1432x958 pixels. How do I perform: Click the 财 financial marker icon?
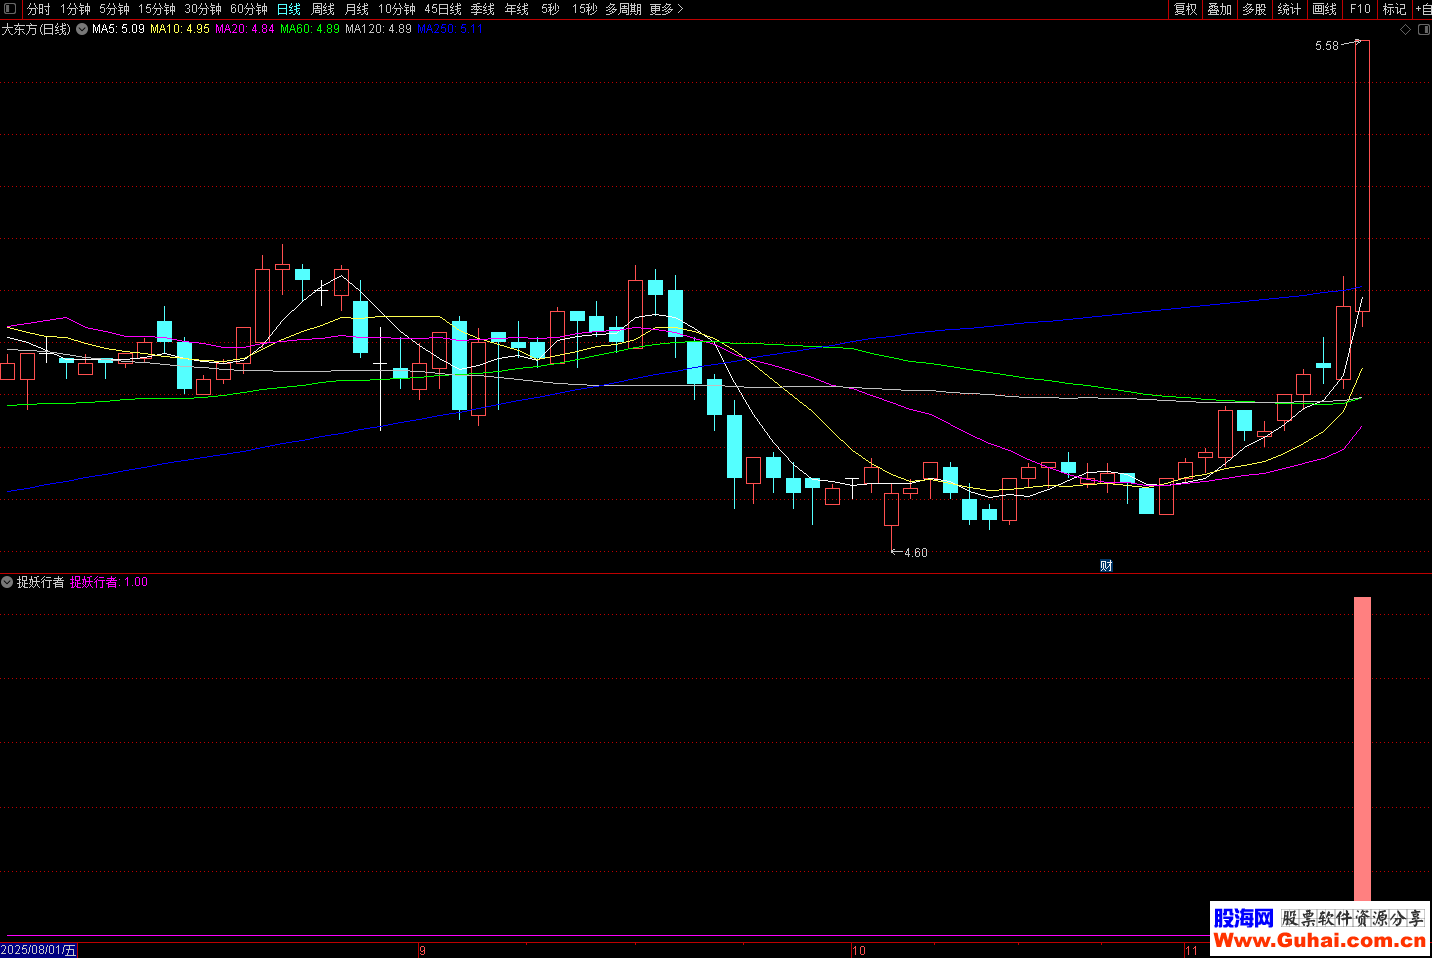tap(1106, 565)
